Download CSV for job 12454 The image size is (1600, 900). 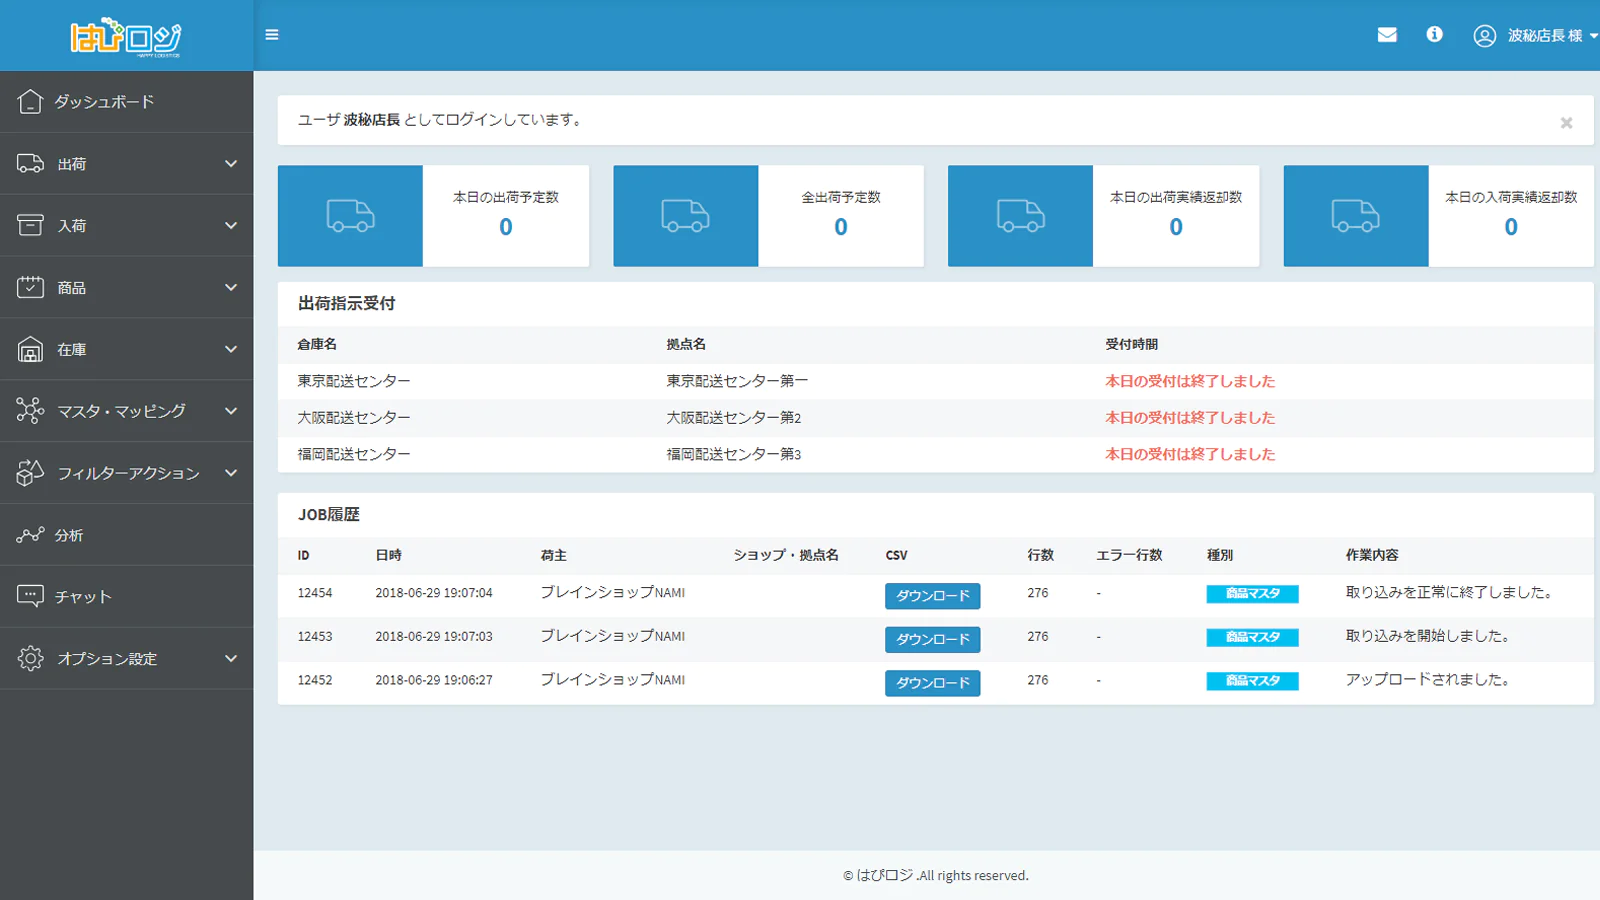[932, 596]
